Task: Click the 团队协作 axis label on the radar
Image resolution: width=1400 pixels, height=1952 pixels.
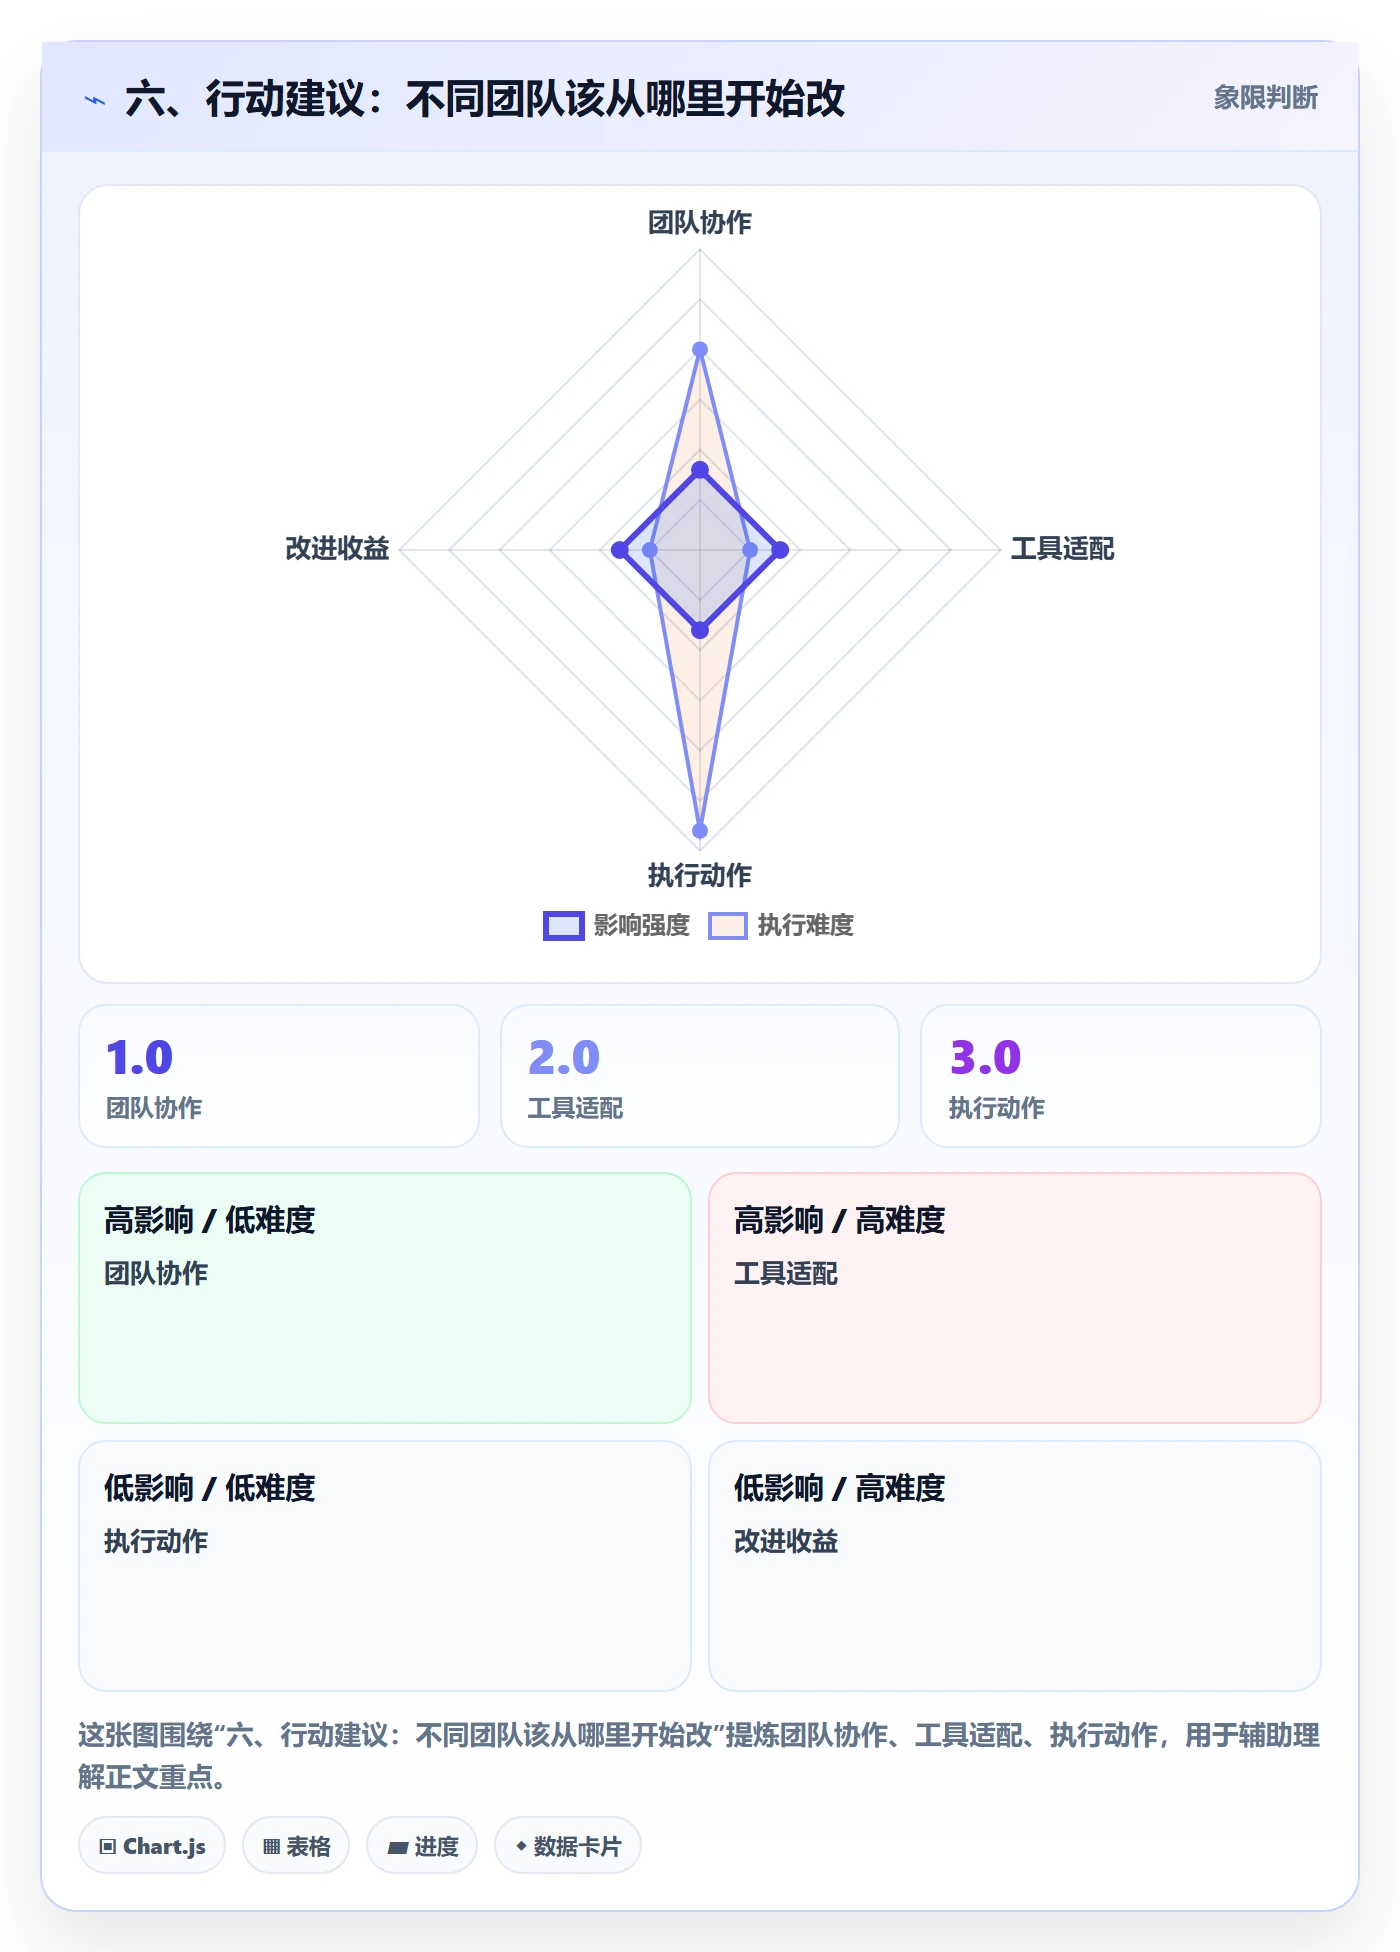Action: [700, 222]
